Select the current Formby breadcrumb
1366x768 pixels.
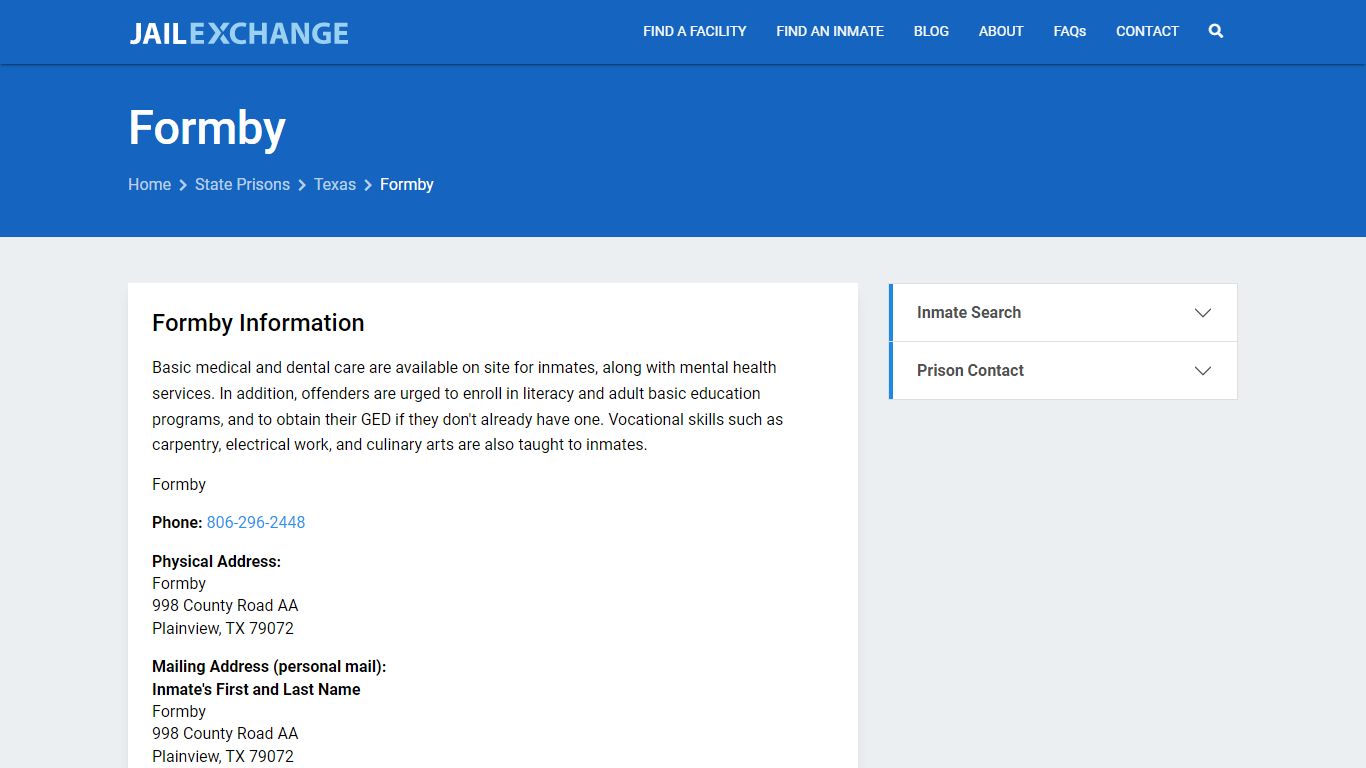pyautogui.click(x=407, y=184)
